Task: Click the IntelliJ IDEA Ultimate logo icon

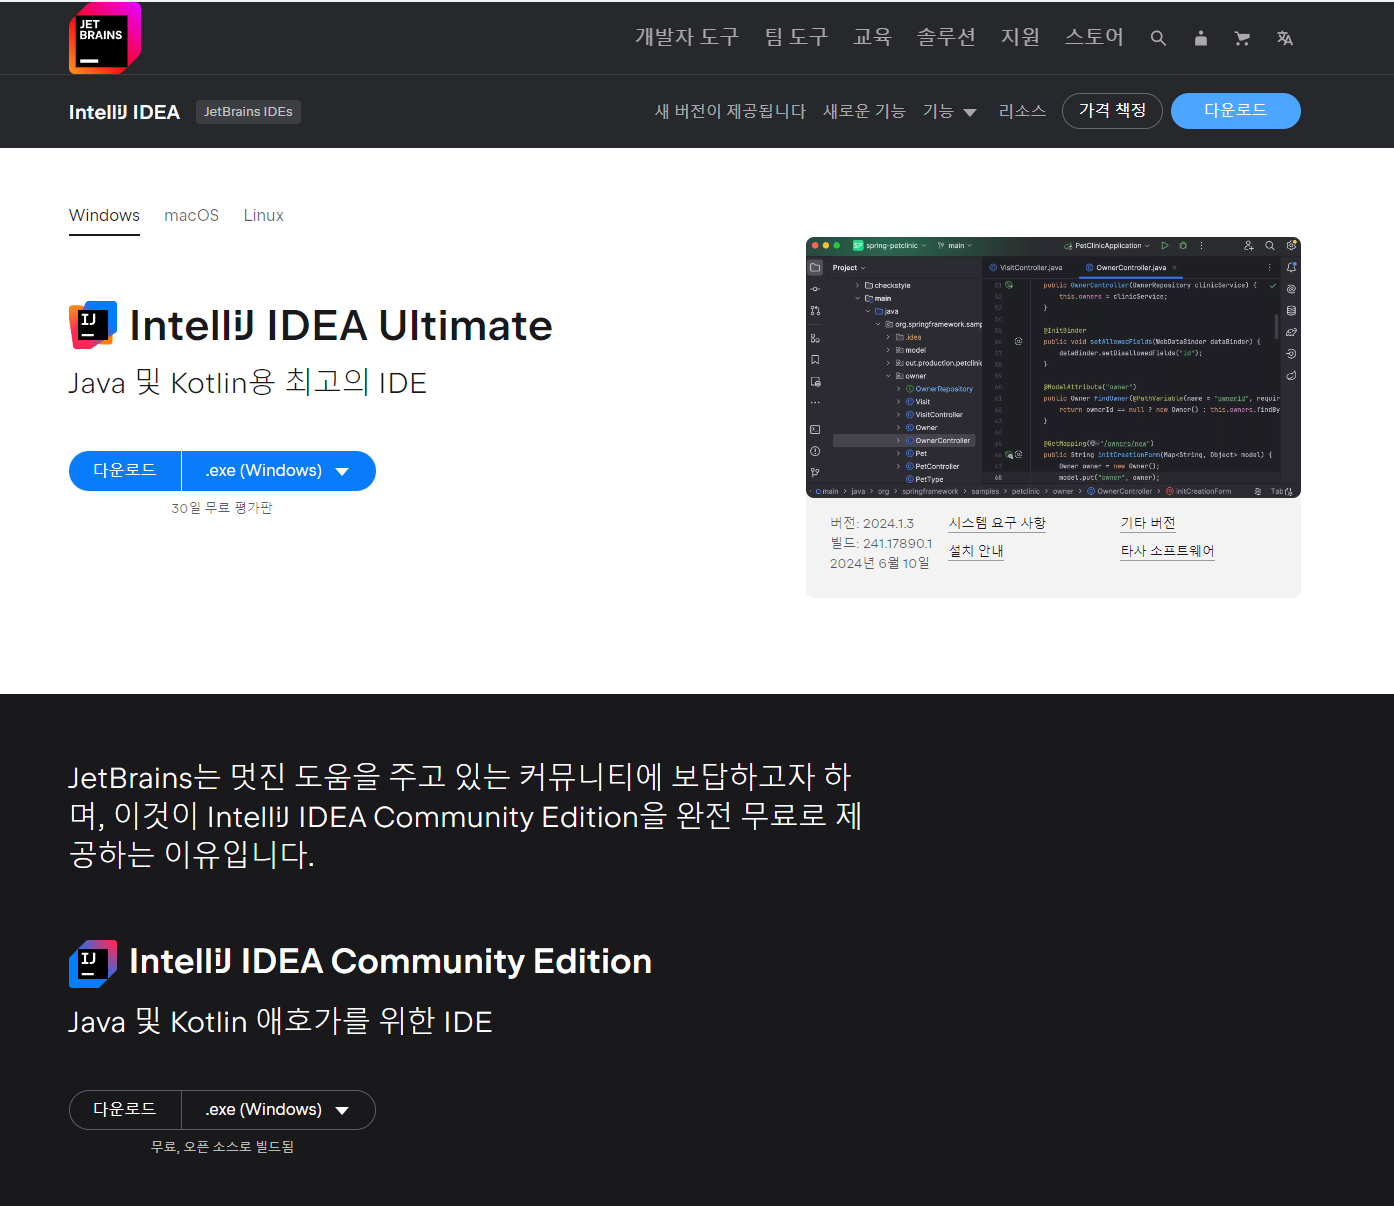Action: tap(93, 325)
